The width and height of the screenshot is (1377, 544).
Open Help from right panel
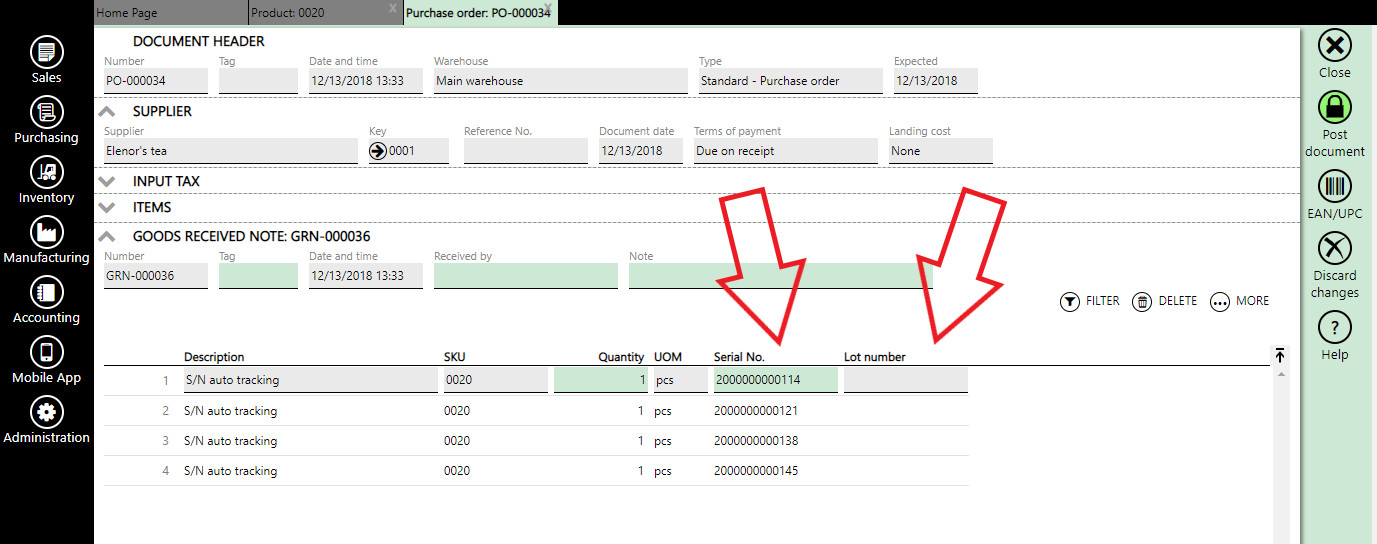click(x=1334, y=328)
